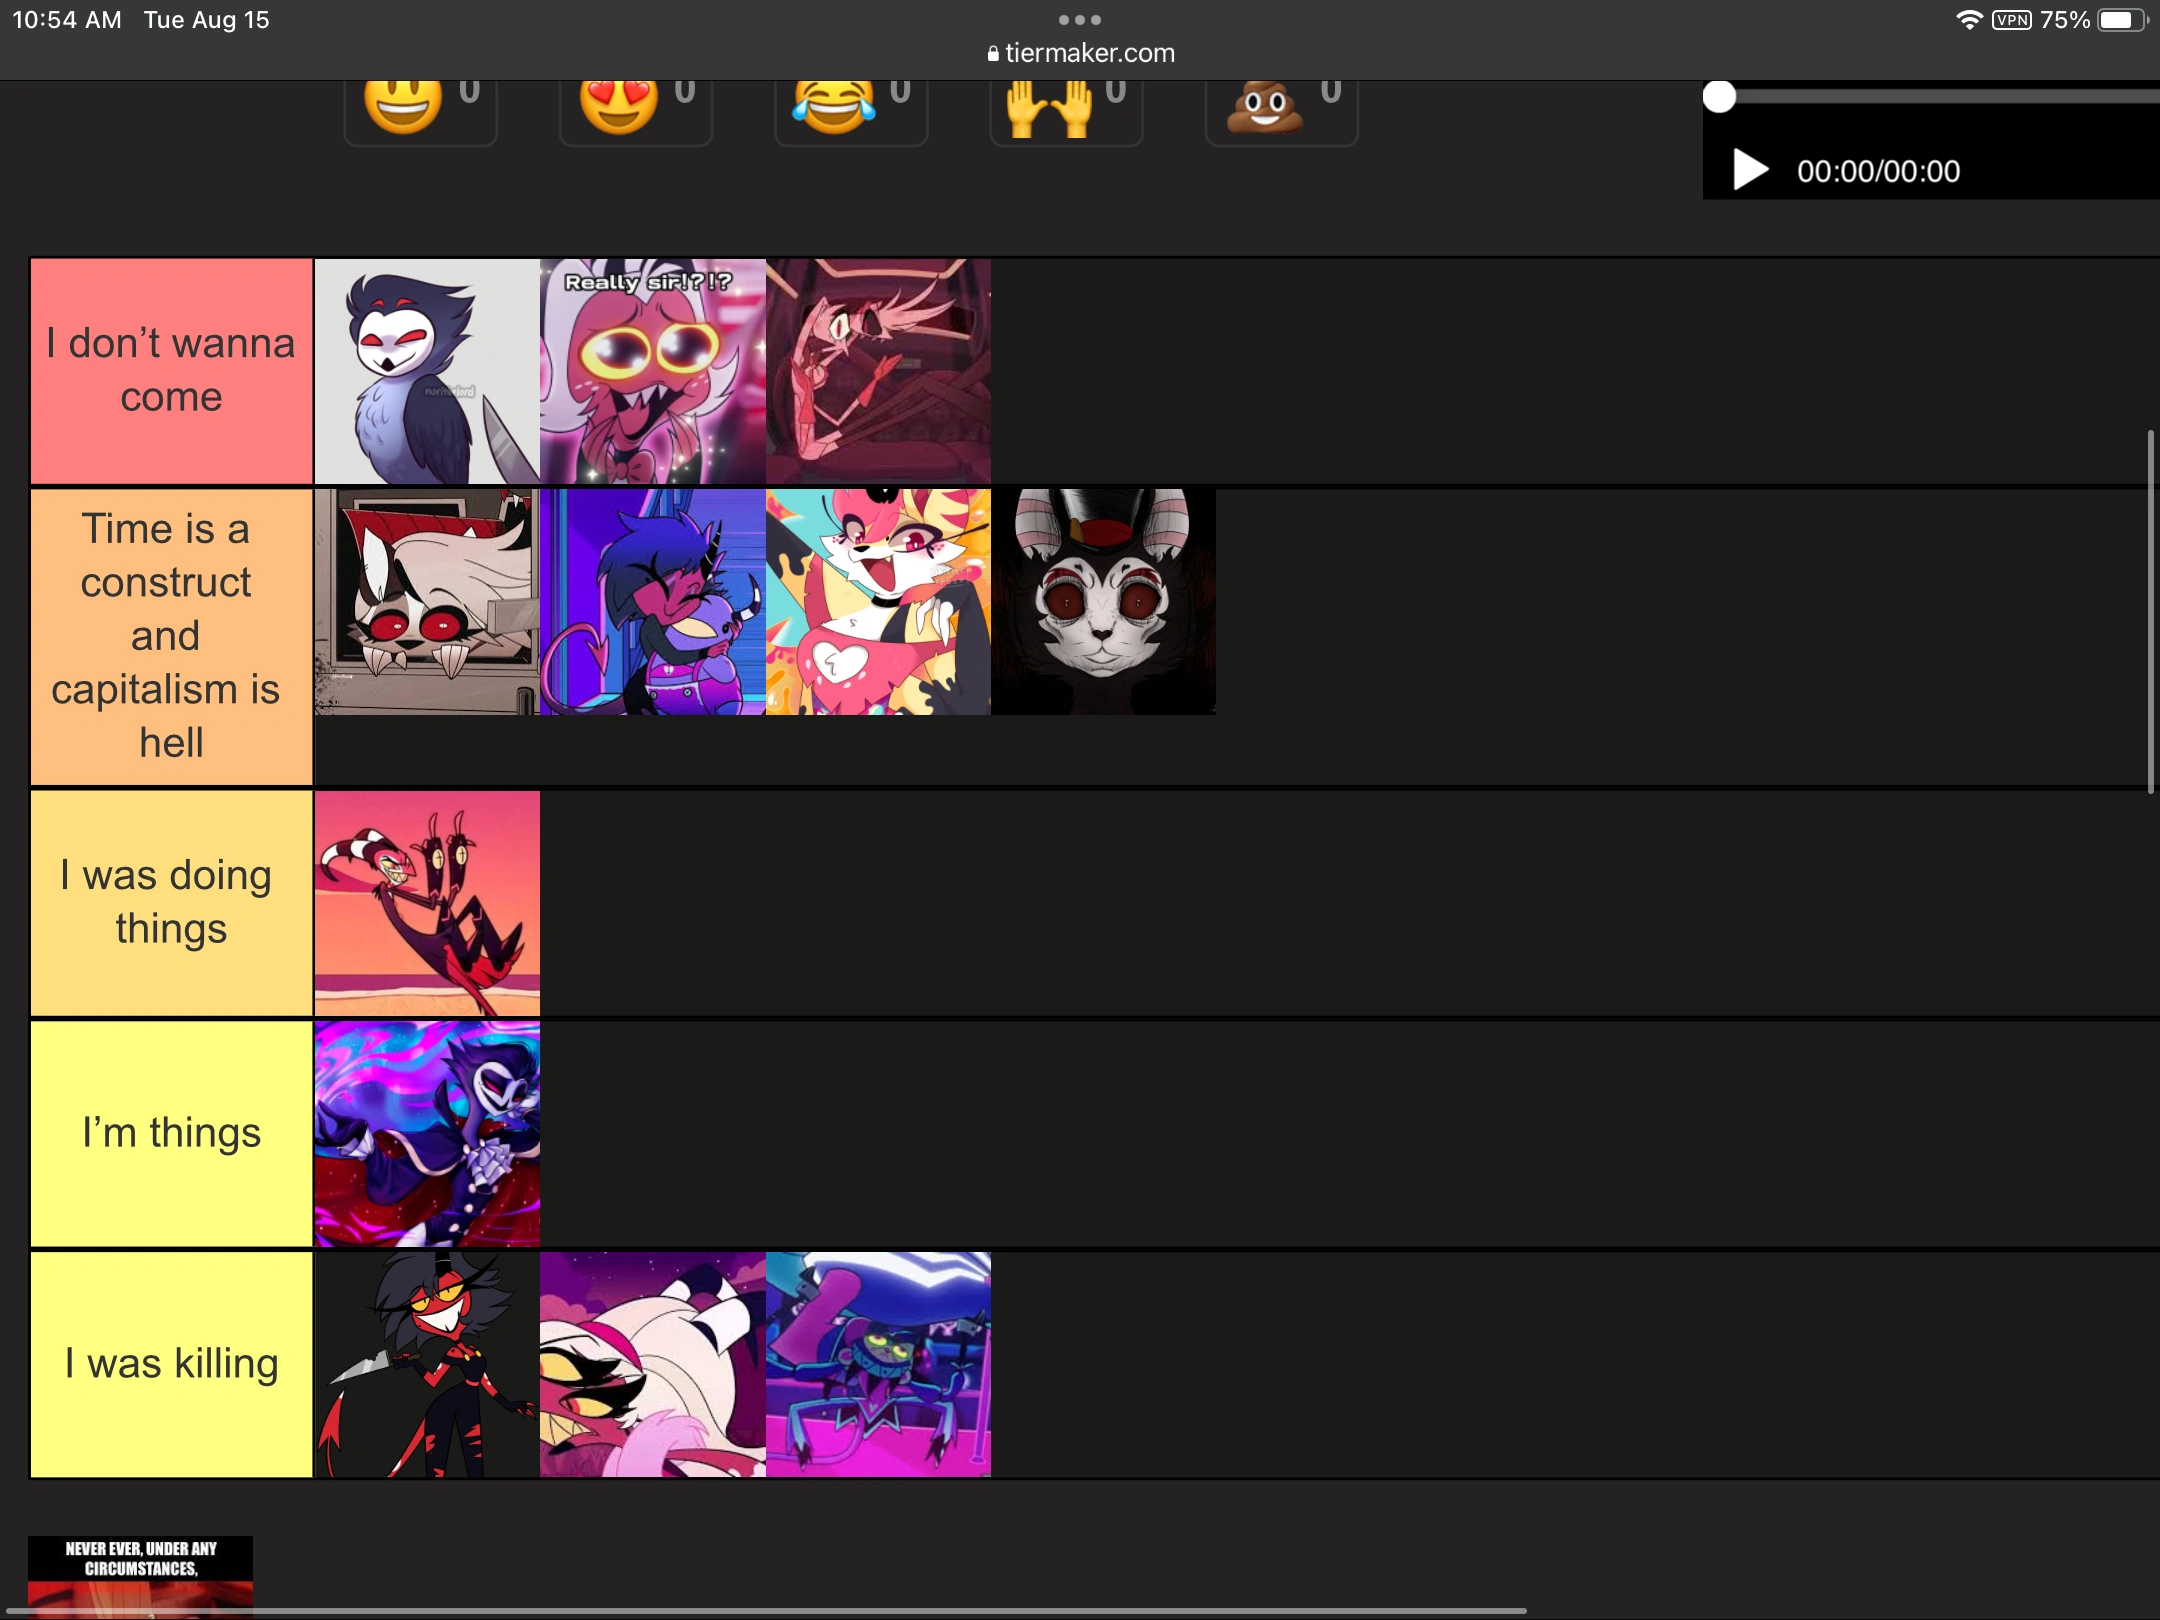The width and height of the screenshot is (2160, 1620).
Task: Open the three-dot browser menu
Action: pyautogui.click(x=1080, y=20)
